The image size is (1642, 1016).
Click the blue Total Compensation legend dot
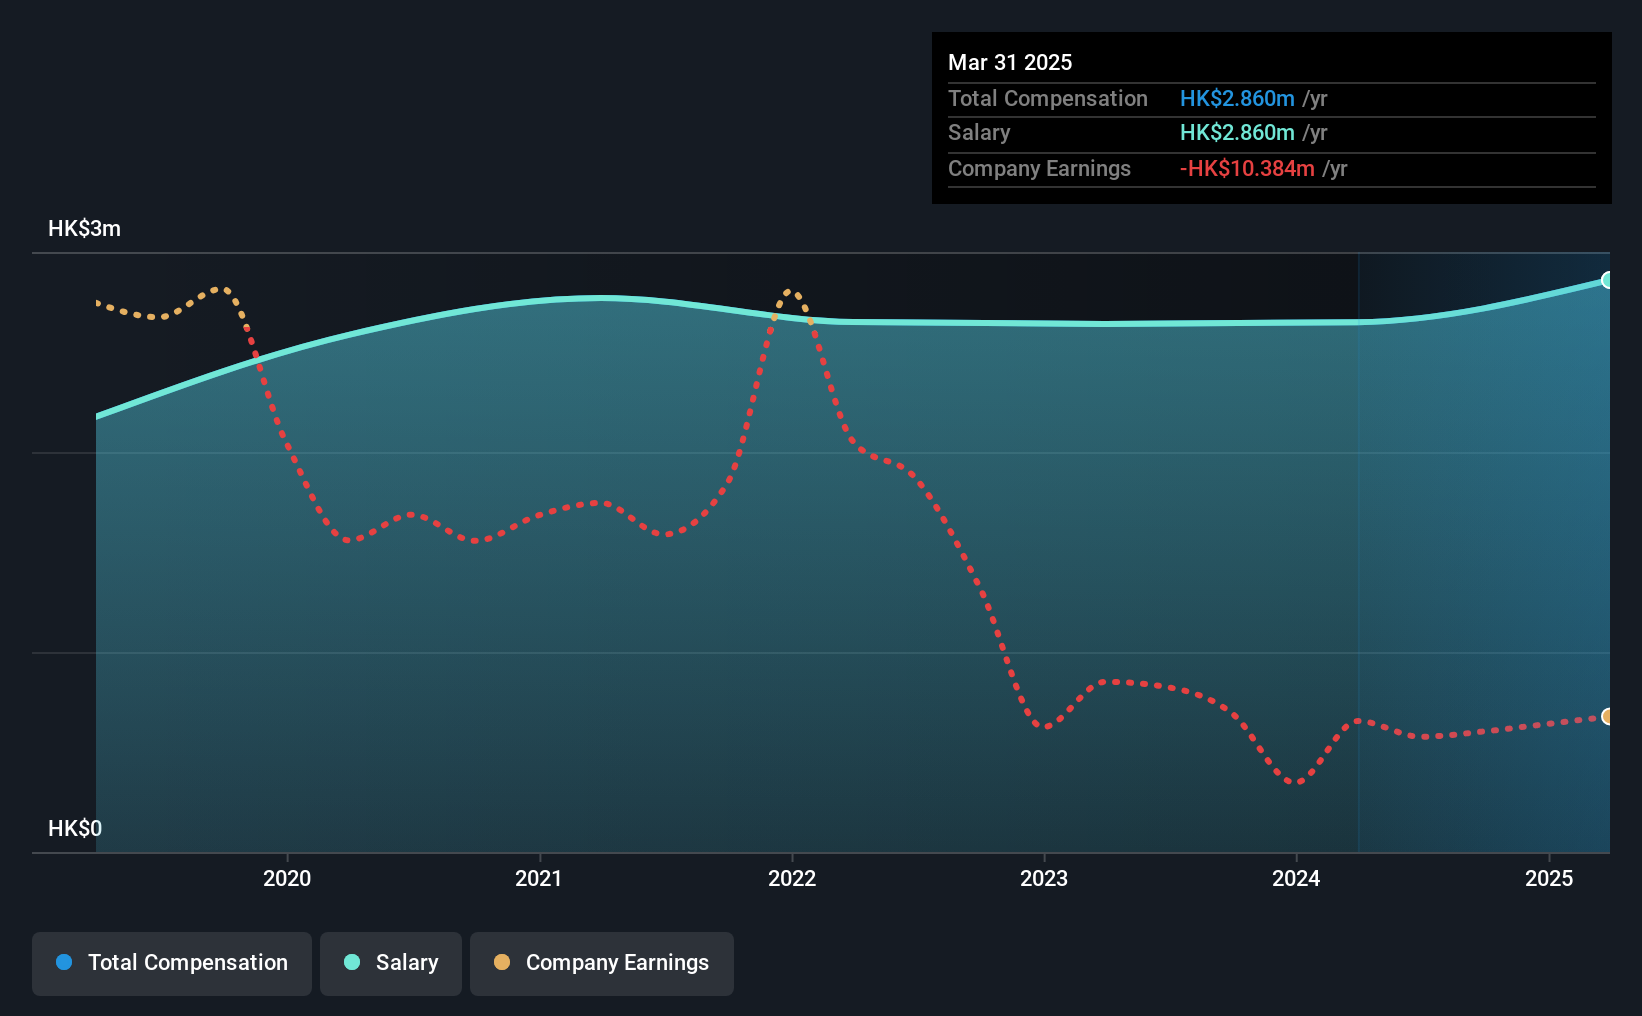pos(64,962)
